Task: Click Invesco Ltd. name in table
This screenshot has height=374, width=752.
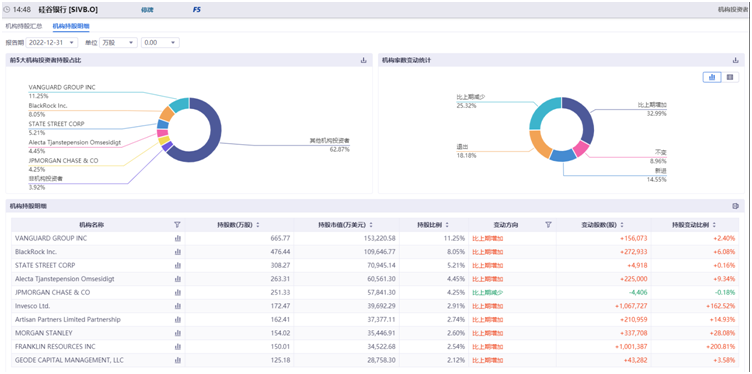Action: click(x=33, y=306)
